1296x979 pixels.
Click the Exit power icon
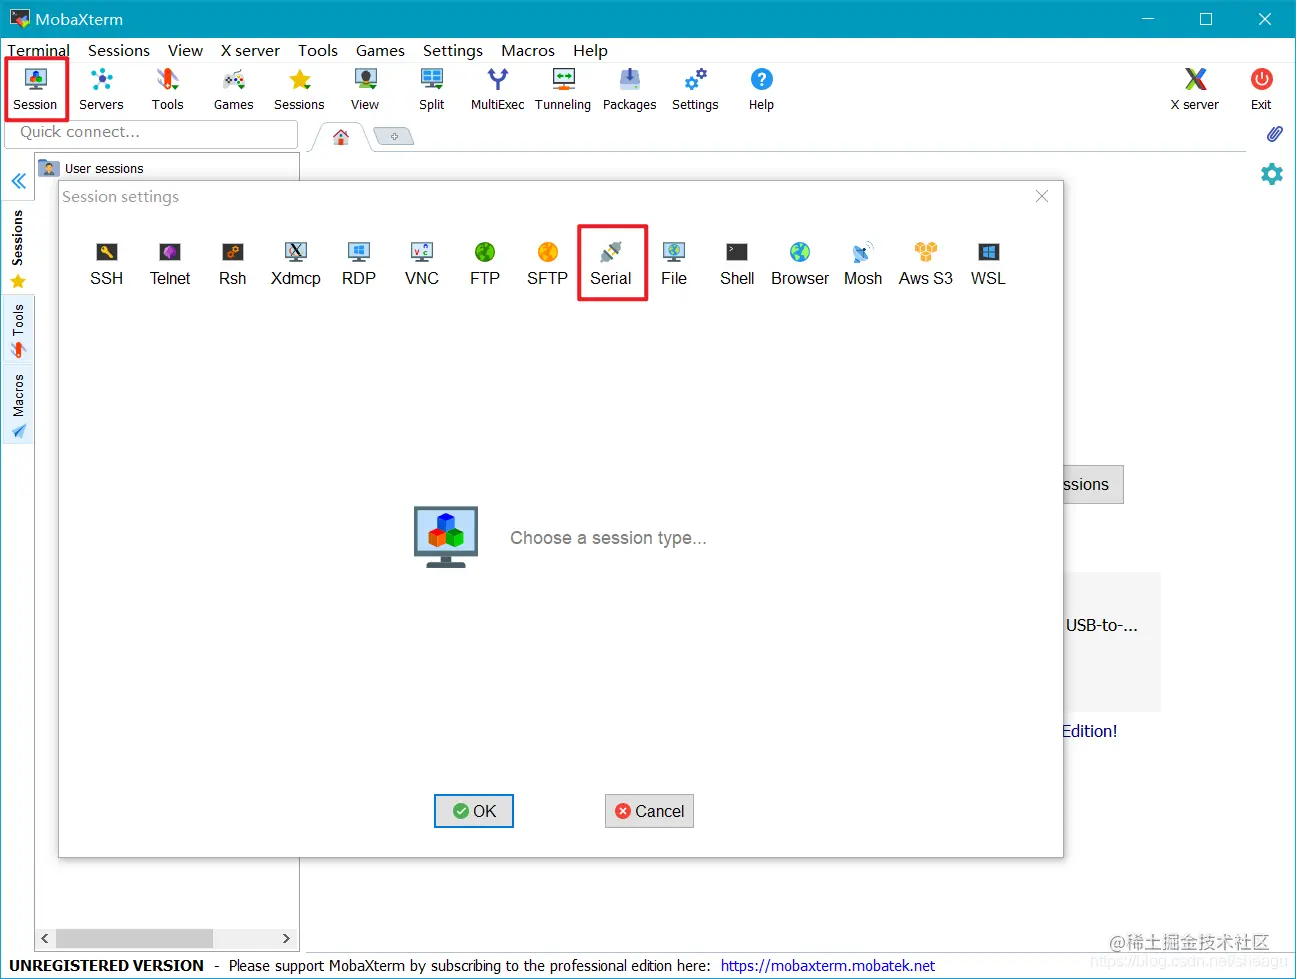click(1261, 89)
